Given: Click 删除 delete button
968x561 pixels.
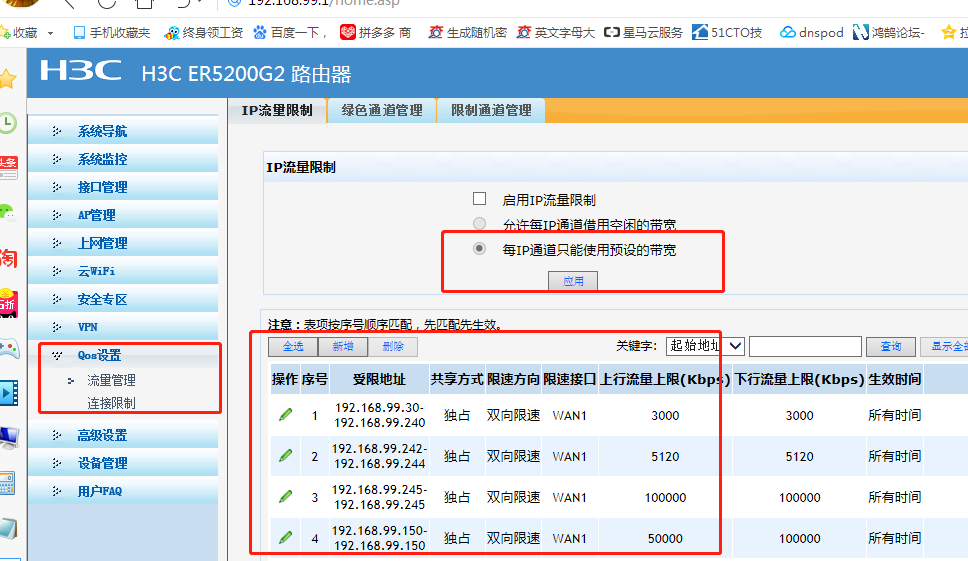Looking at the screenshot, I should [393, 346].
